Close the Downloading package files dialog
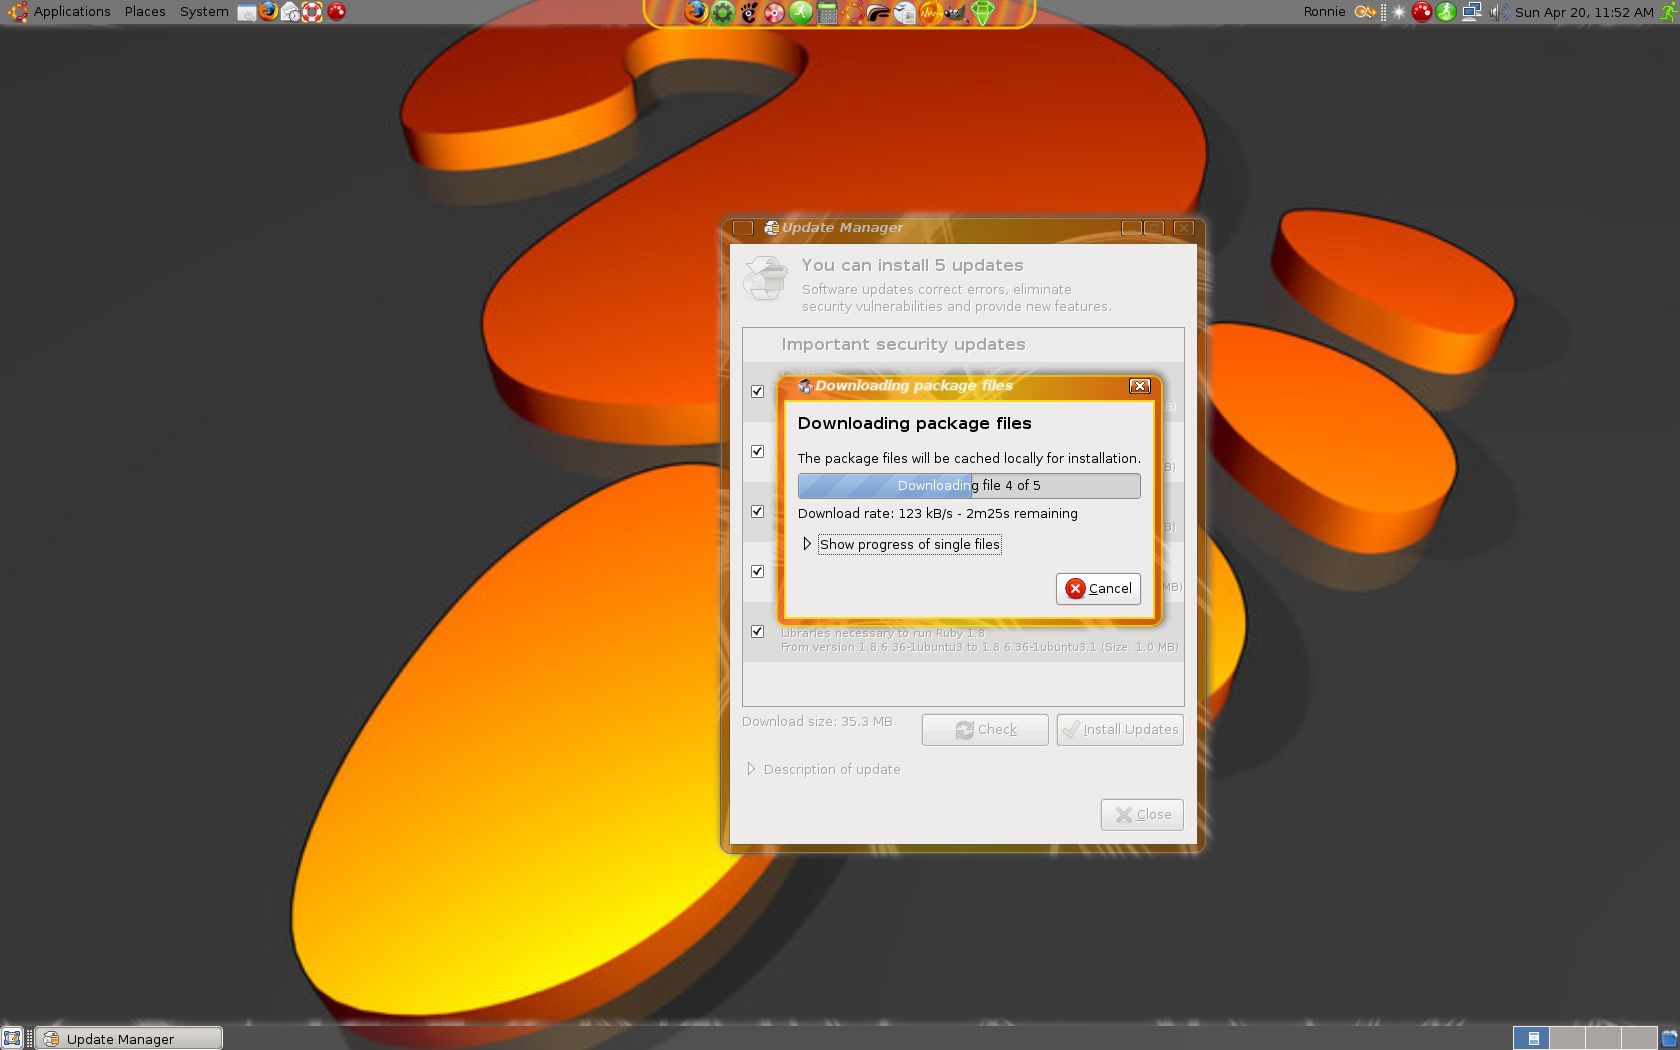1680x1050 pixels. [x=1139, y=386]
